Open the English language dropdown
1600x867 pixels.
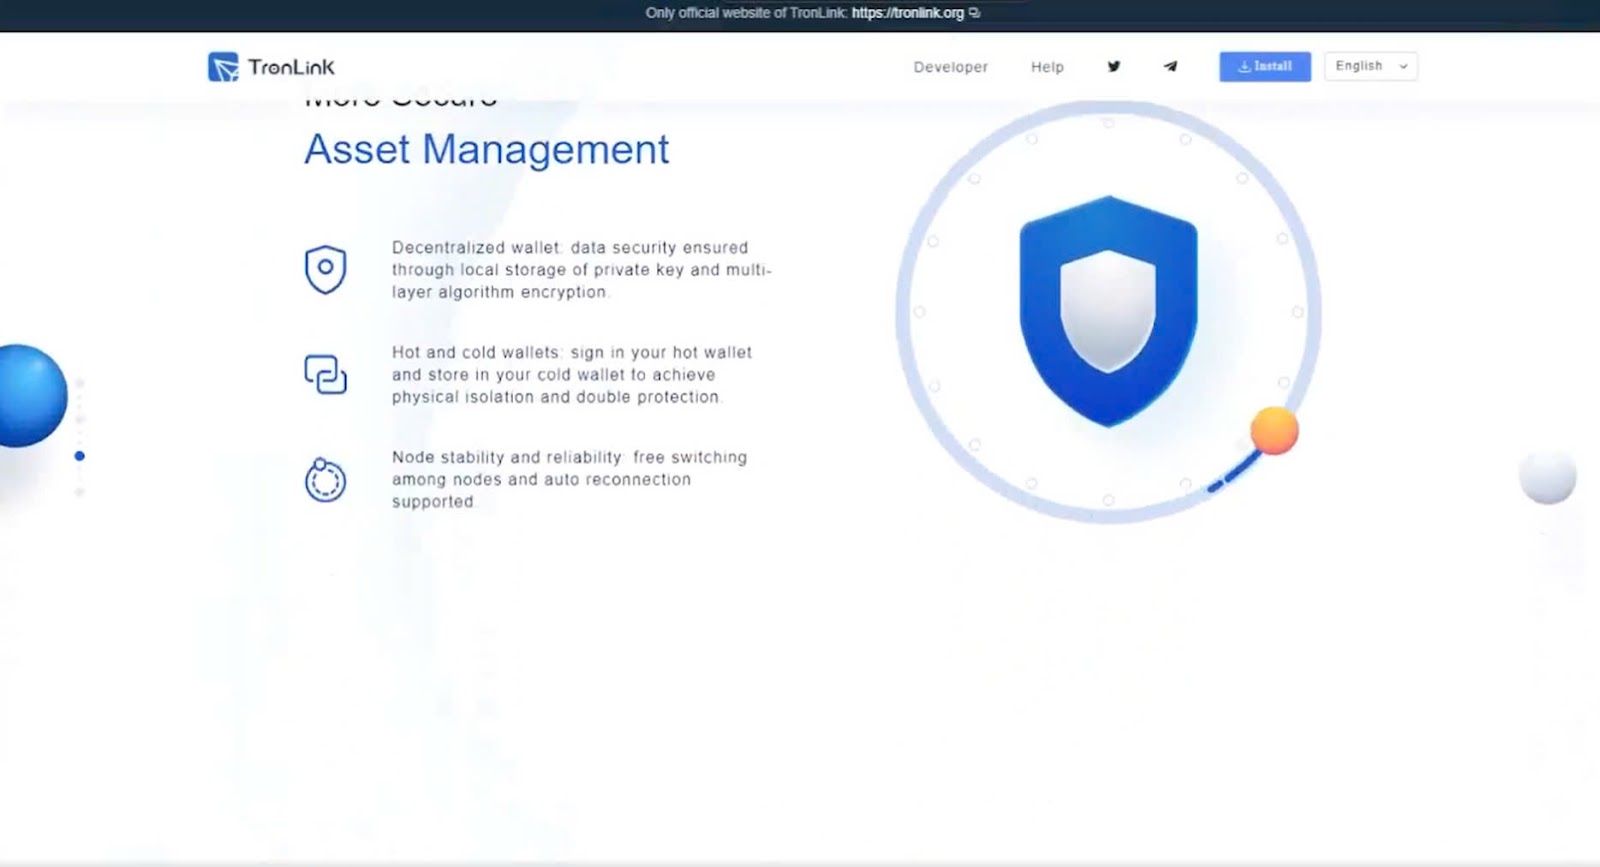[x=1370, y=66]
